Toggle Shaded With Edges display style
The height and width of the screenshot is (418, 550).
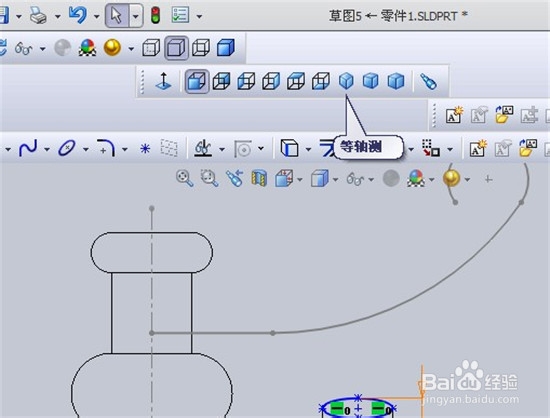click(176, 48)
